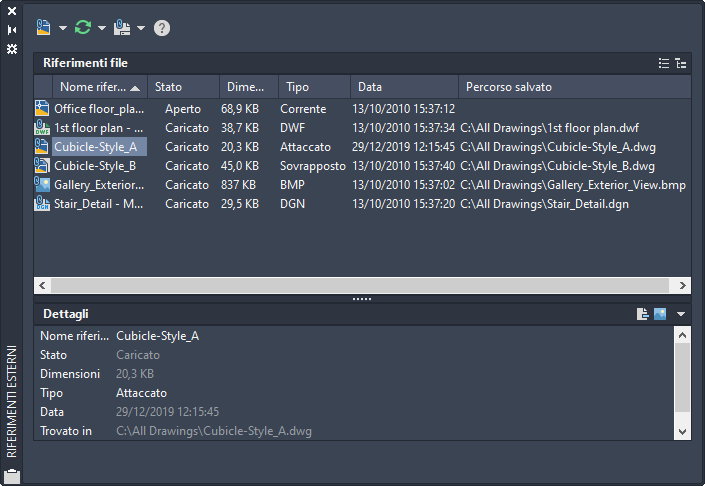This screenshot has width=705, height=486.
Task: Show the Details view mode
Action: [643, 314]
